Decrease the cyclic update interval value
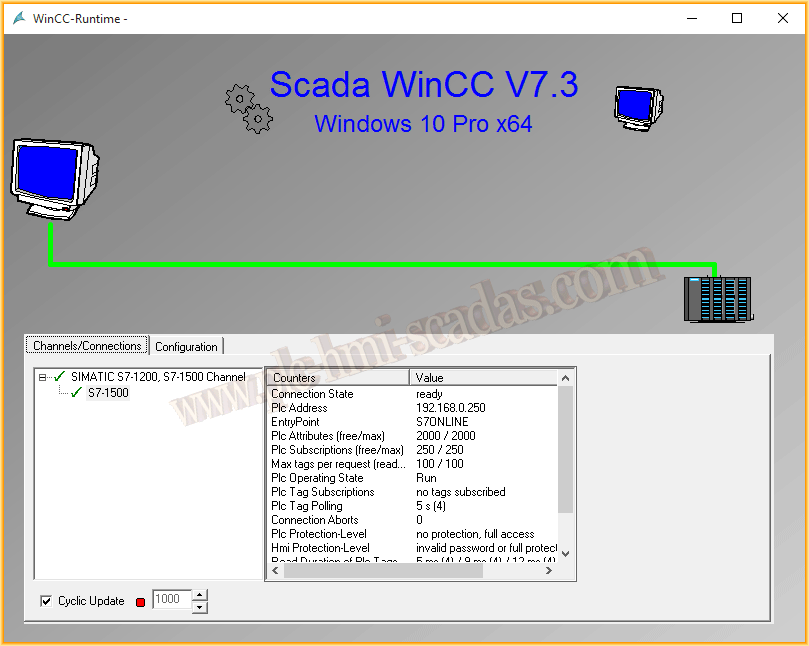This screenshot has height=646, width=809. (199, 606)
